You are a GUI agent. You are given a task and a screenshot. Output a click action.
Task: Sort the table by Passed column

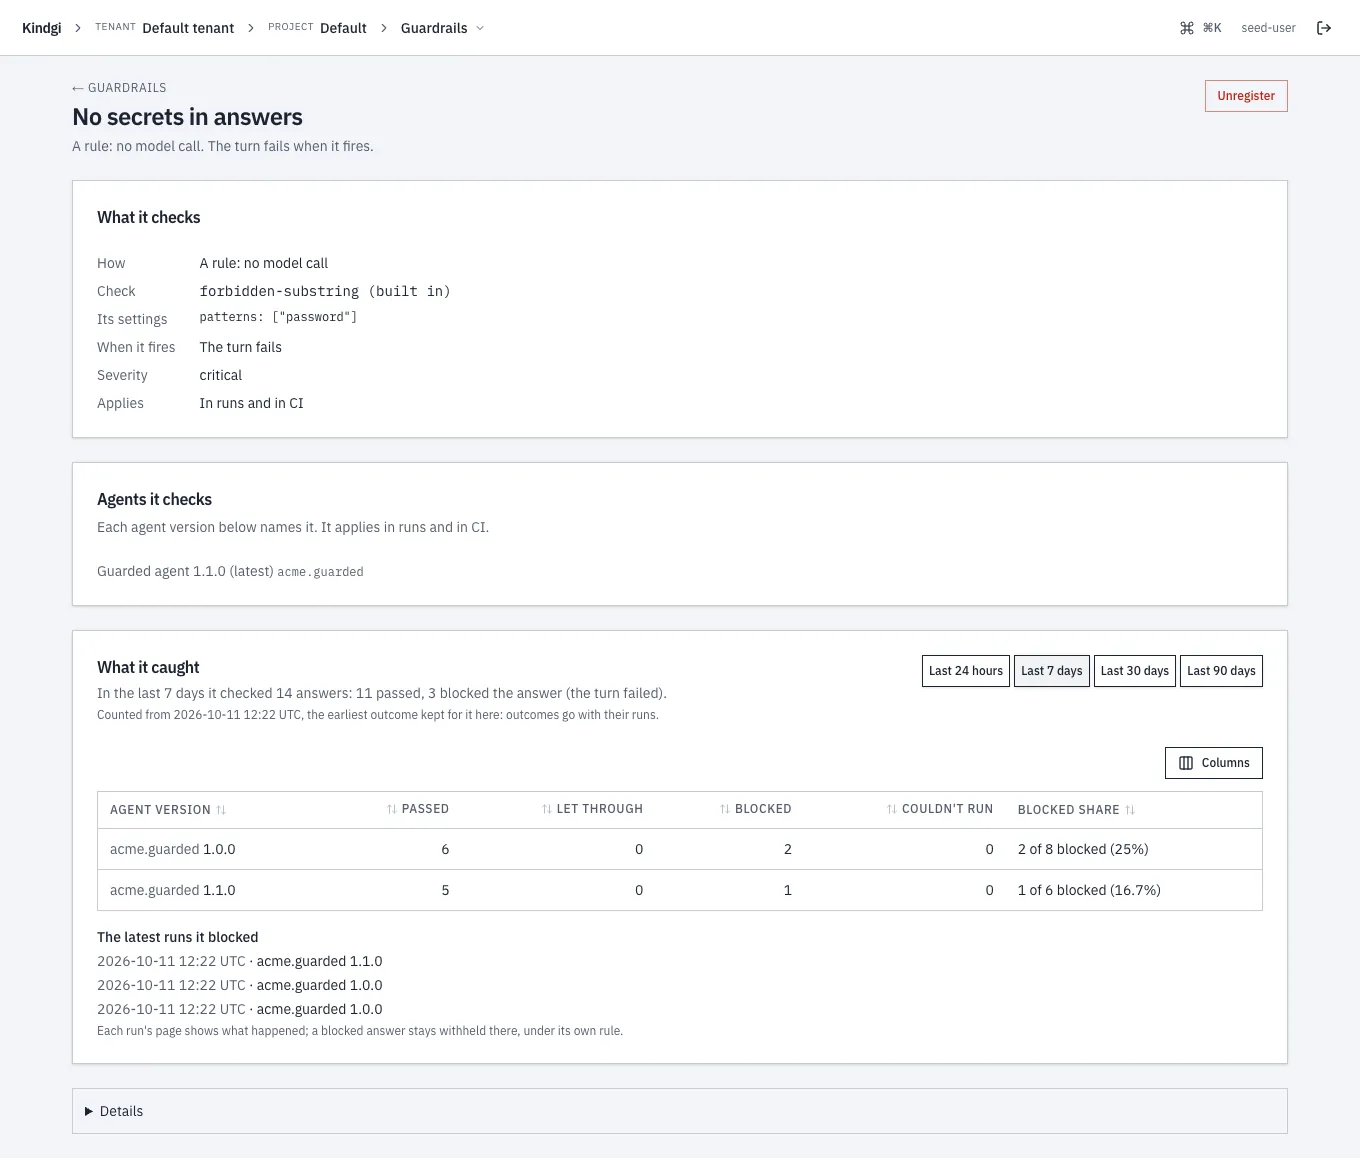click(417, 809)
